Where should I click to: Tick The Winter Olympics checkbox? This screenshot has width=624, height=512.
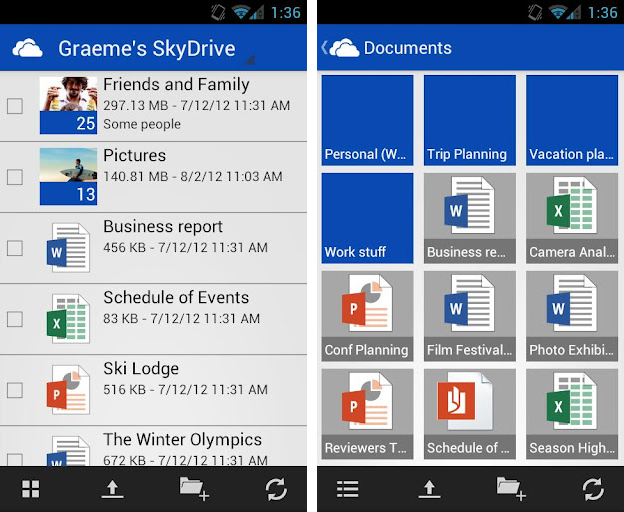[x=15, y=460]
